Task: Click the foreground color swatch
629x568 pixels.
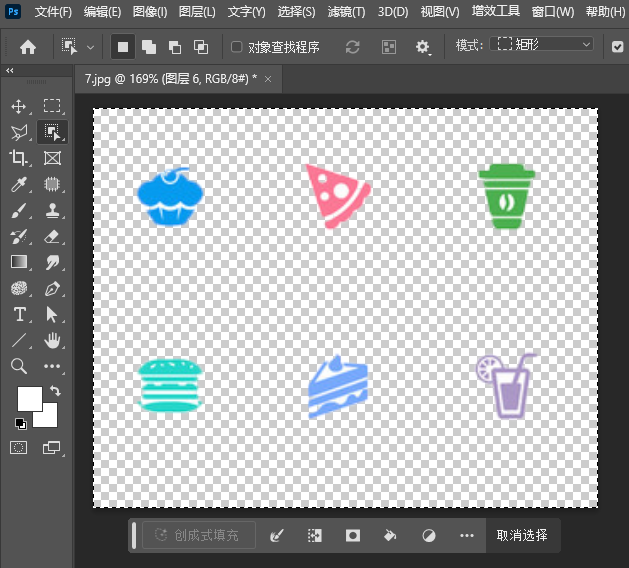Action: tap(29, 399)
